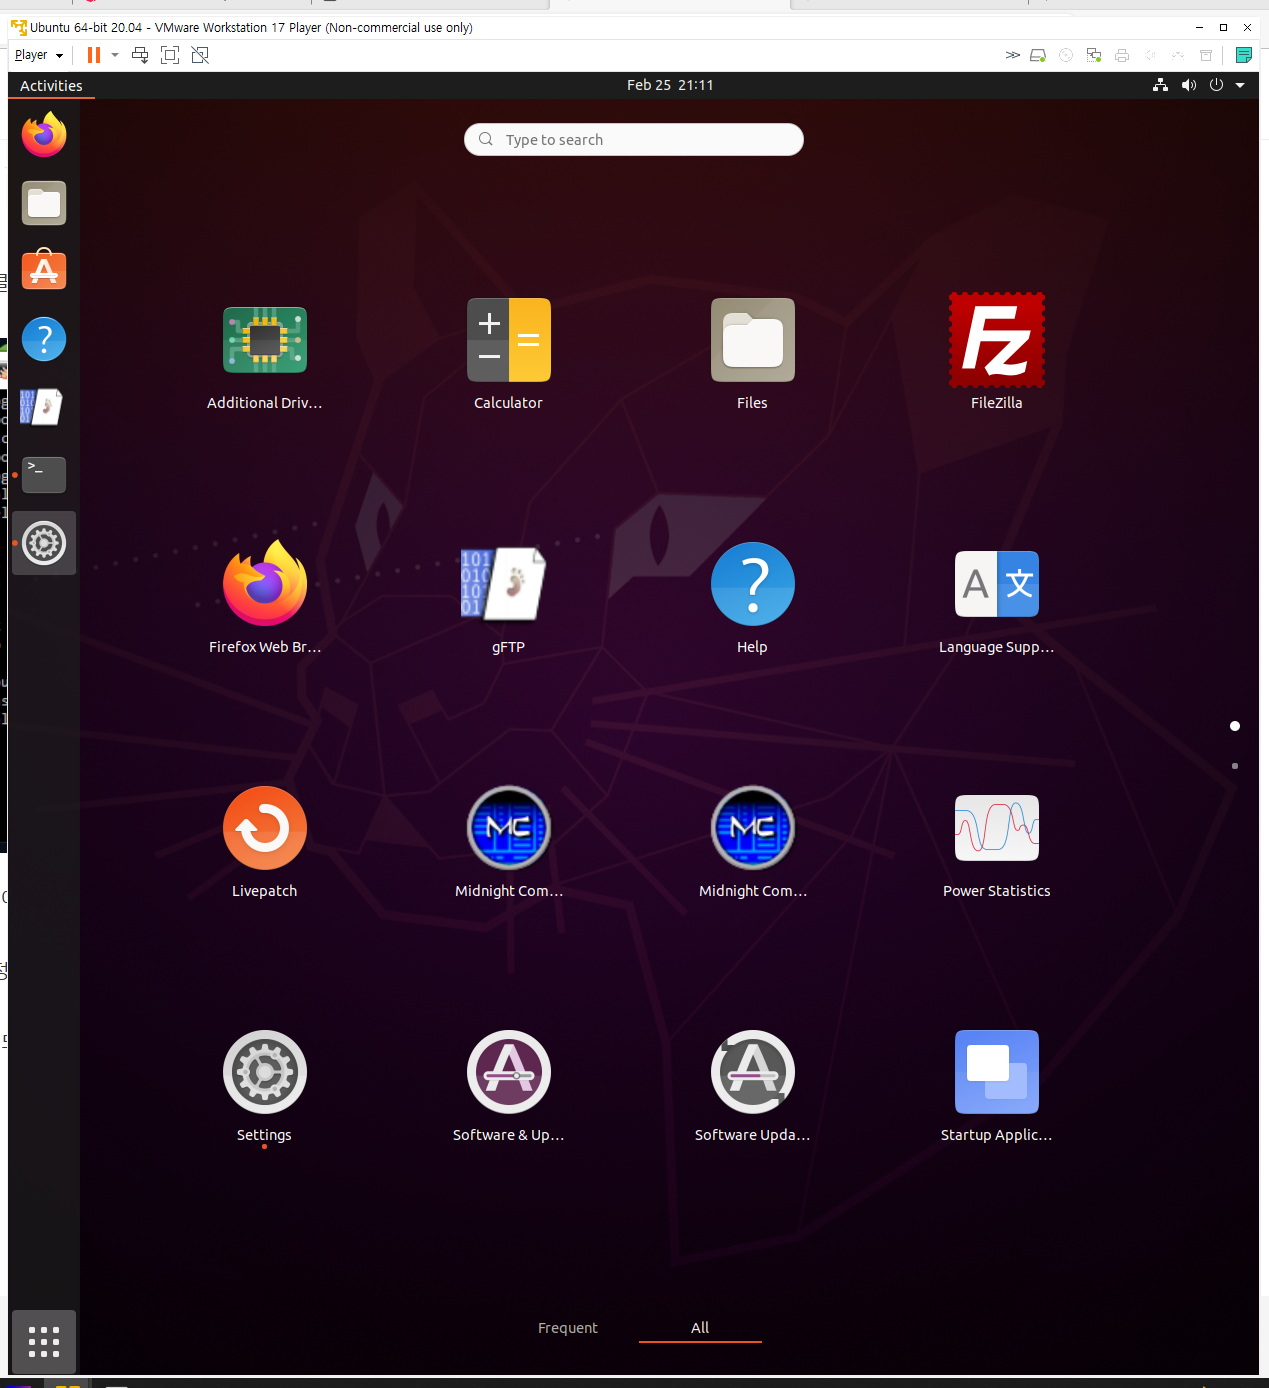
Task: Open the Ubuntu system menu arrow
Action: click(x=1240, y=85)
